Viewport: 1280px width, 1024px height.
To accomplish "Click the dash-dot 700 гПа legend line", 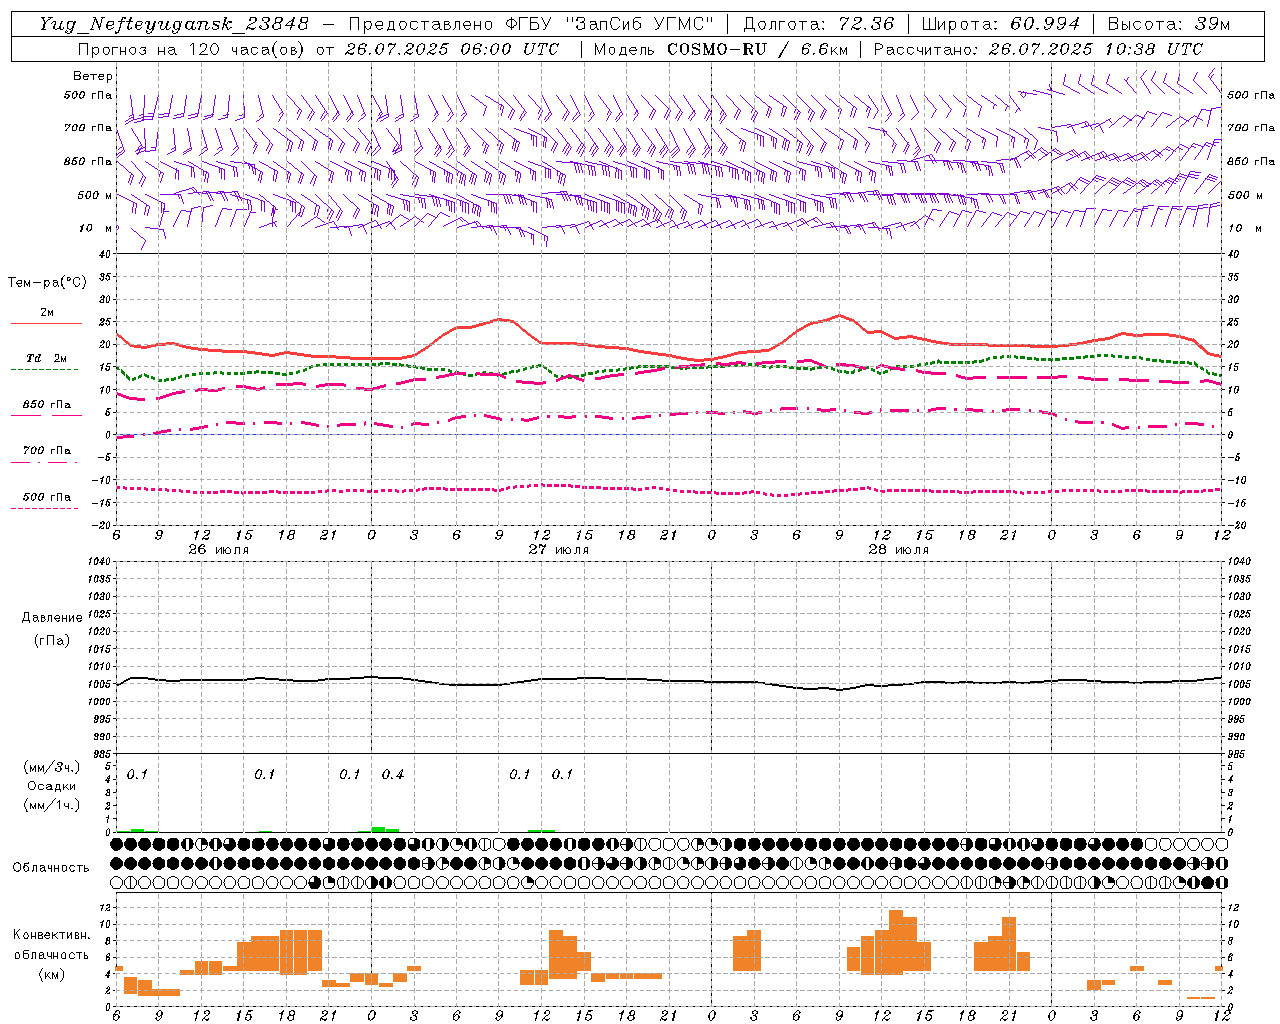I will (44, 462).
